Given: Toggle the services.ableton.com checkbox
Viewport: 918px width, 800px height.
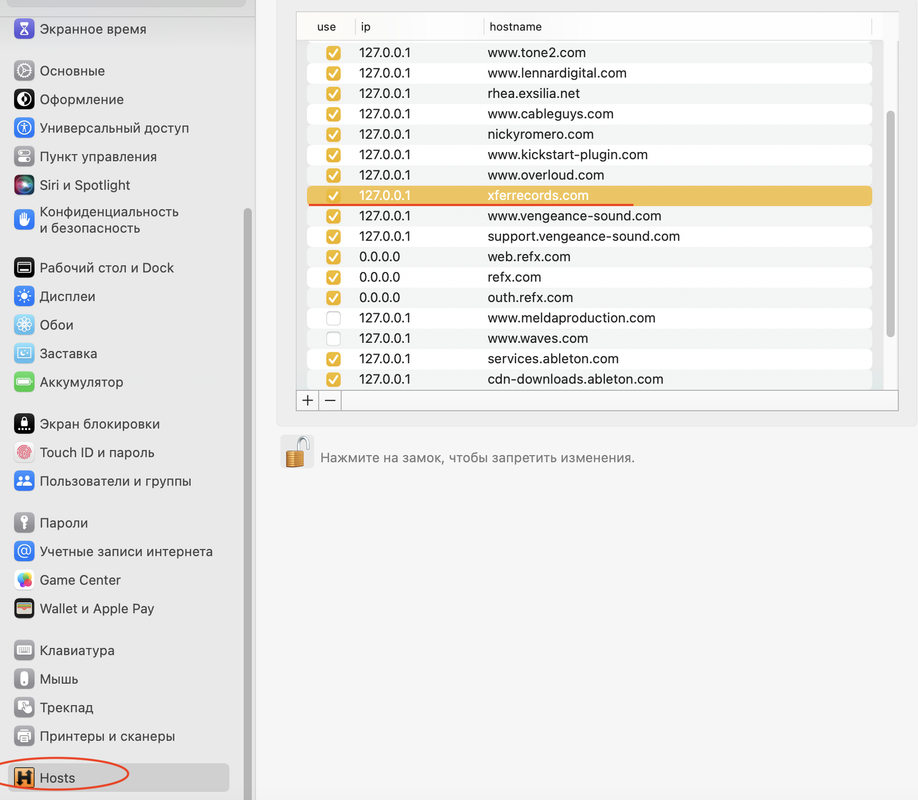Looking at the screenshot, I should pyautogui.click(x=333, y=359).
